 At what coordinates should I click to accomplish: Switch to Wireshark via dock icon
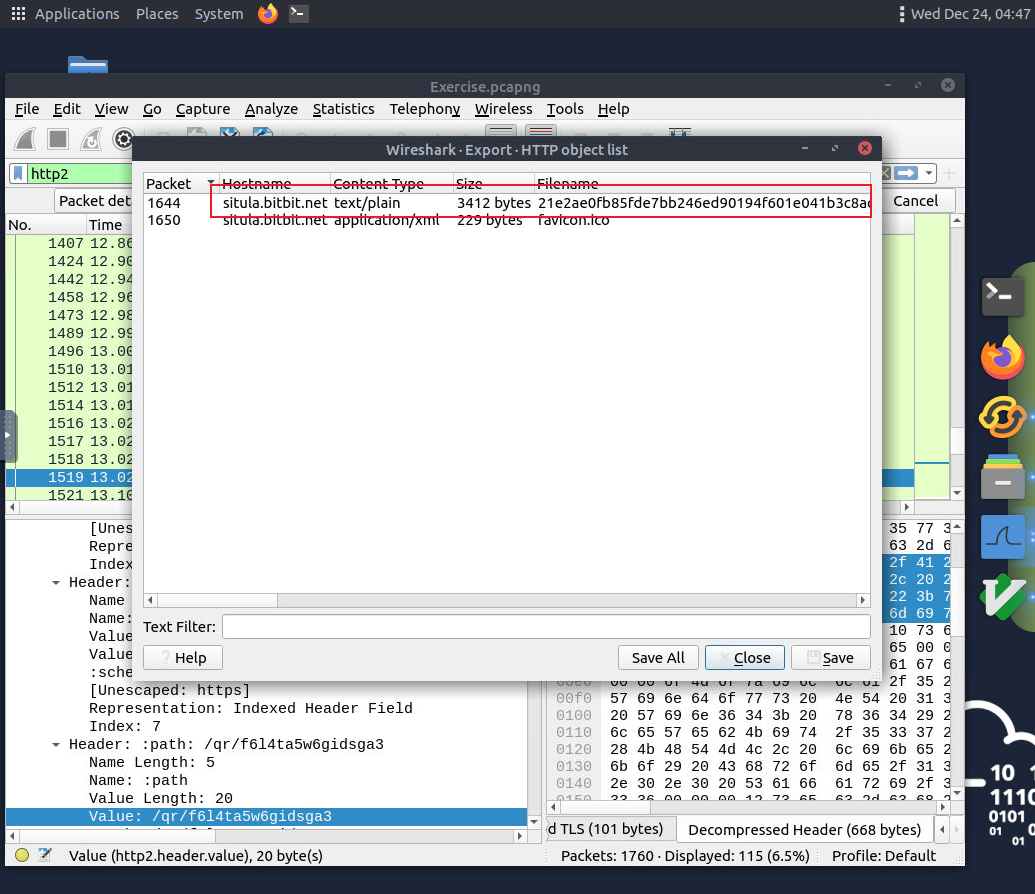pyautogui.click(x=1002, y=537)
